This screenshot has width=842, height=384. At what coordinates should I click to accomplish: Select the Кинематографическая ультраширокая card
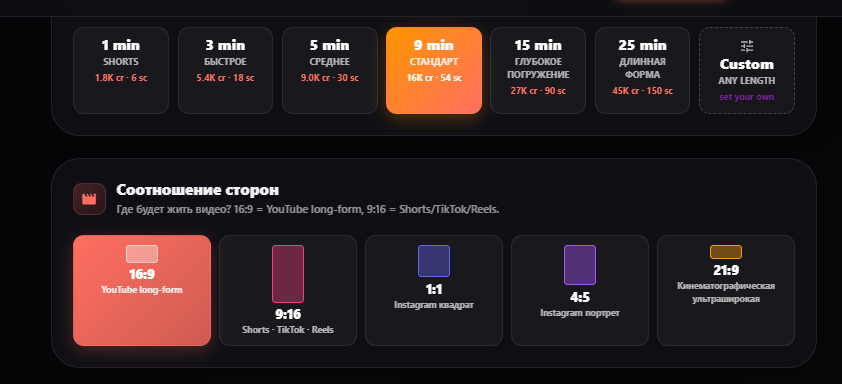(726, 291)
